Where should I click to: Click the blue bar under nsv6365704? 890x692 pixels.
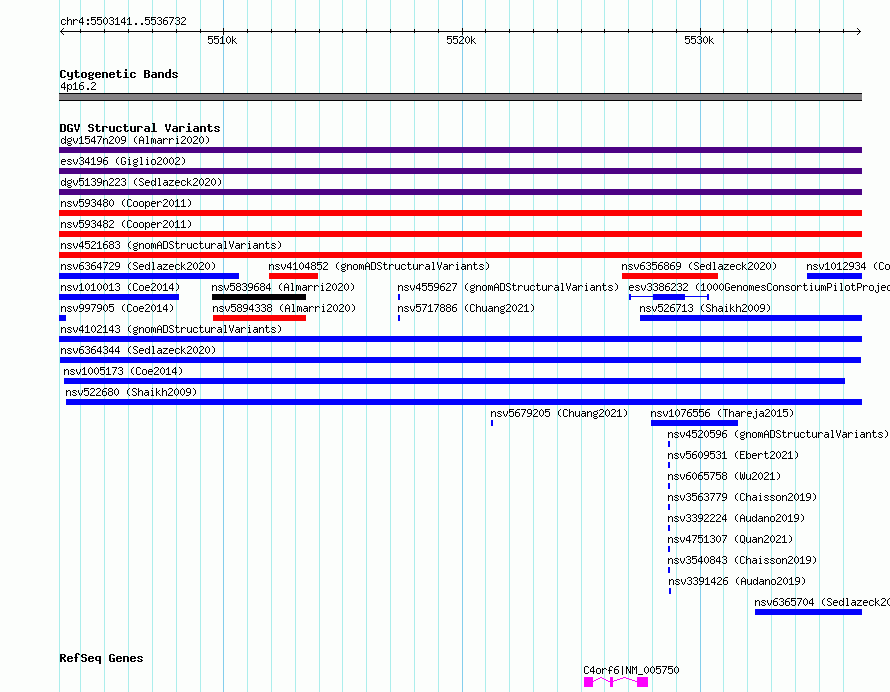[x=808, y=612]
